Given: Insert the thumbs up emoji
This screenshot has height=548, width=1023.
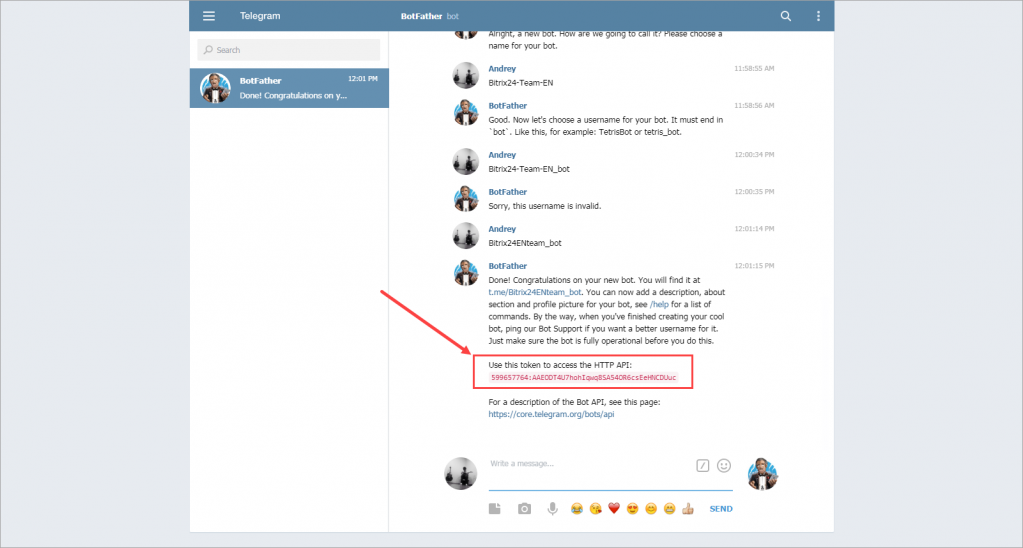Looking at the screenshot, I should click(x=688, y=509).
